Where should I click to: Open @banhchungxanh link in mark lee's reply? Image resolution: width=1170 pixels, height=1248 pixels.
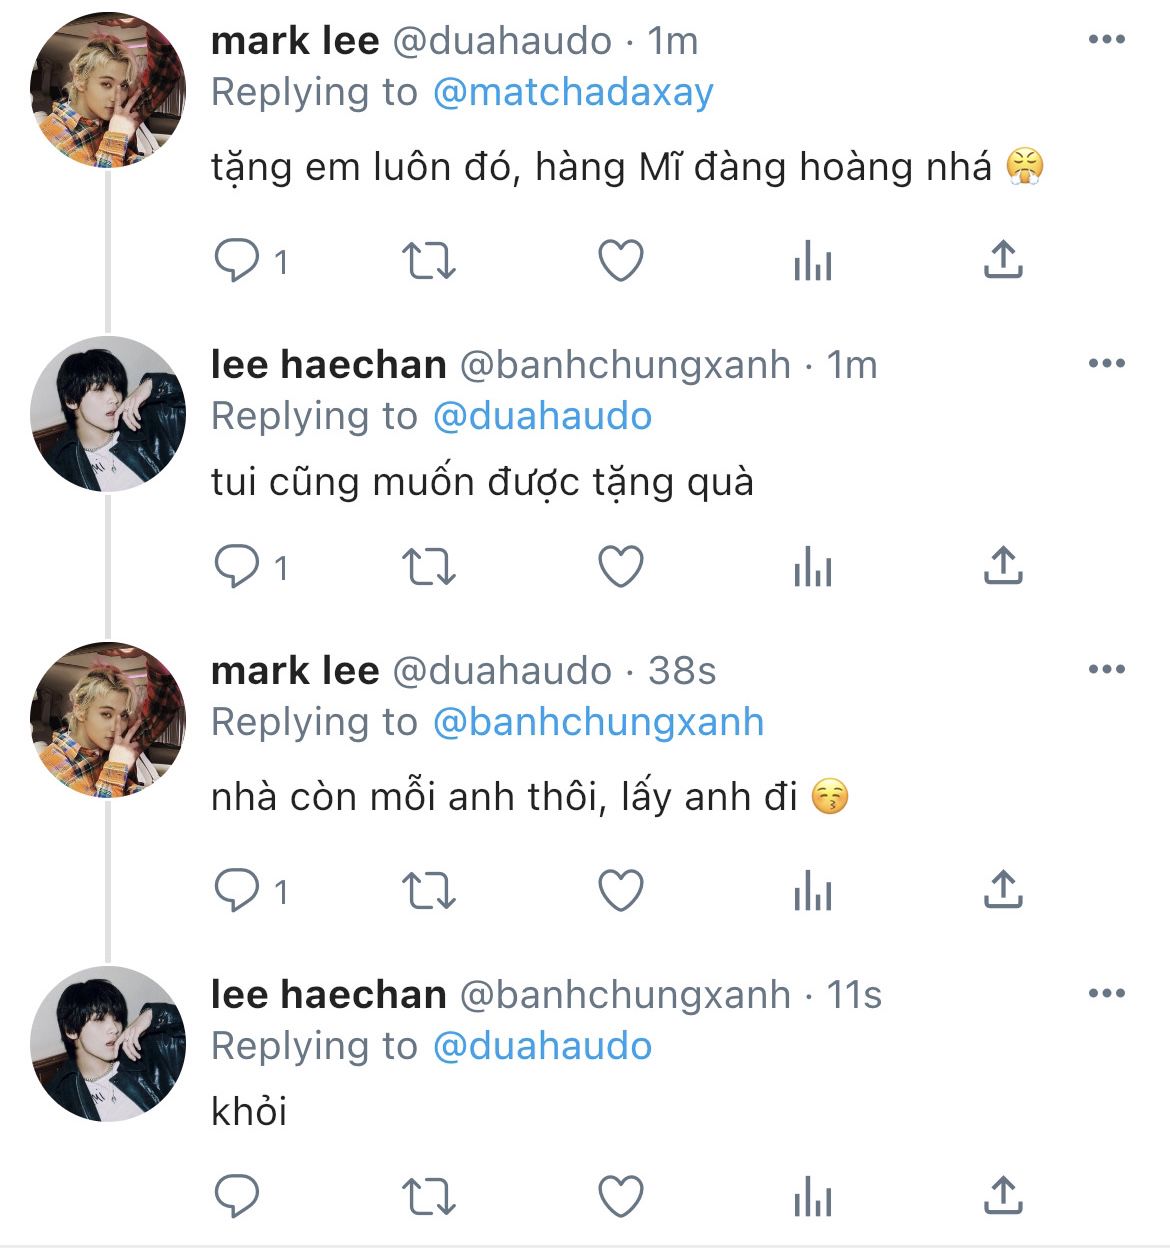598,722
